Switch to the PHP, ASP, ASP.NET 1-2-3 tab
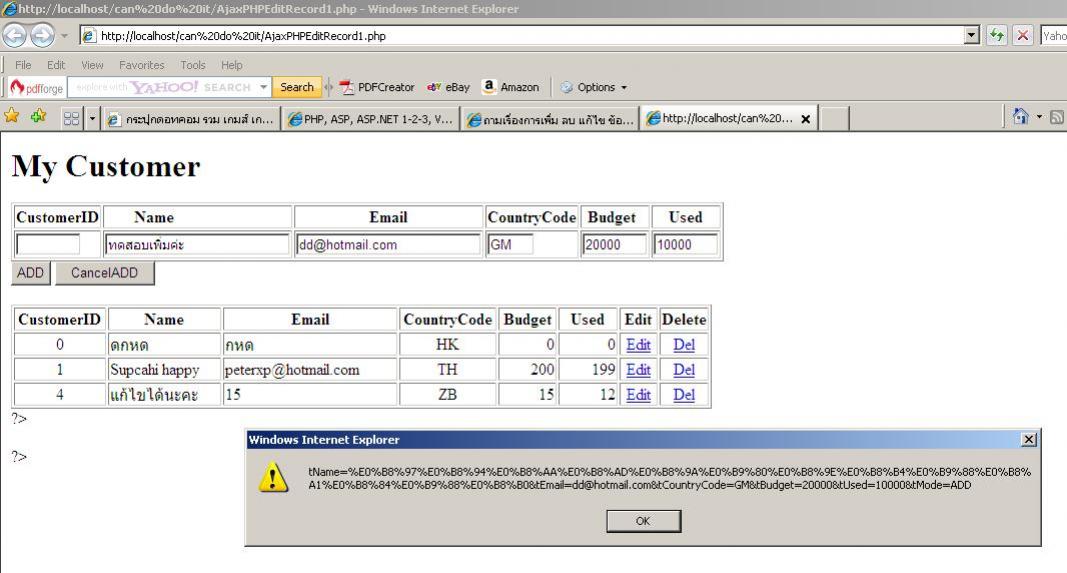This screenshot has height=573, width=1067. coord(370,119)
